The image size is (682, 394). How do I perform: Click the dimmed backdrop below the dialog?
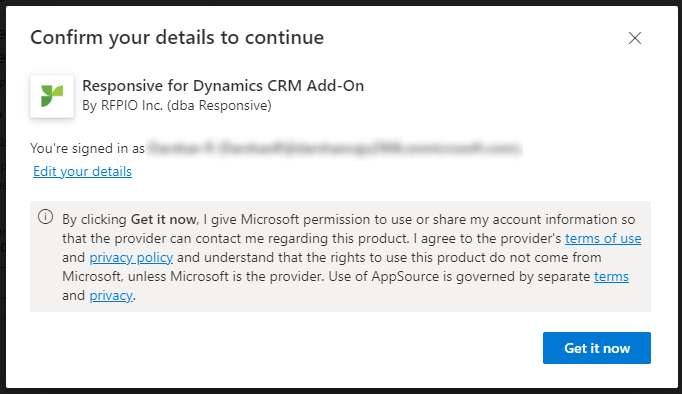pos(341,391)
